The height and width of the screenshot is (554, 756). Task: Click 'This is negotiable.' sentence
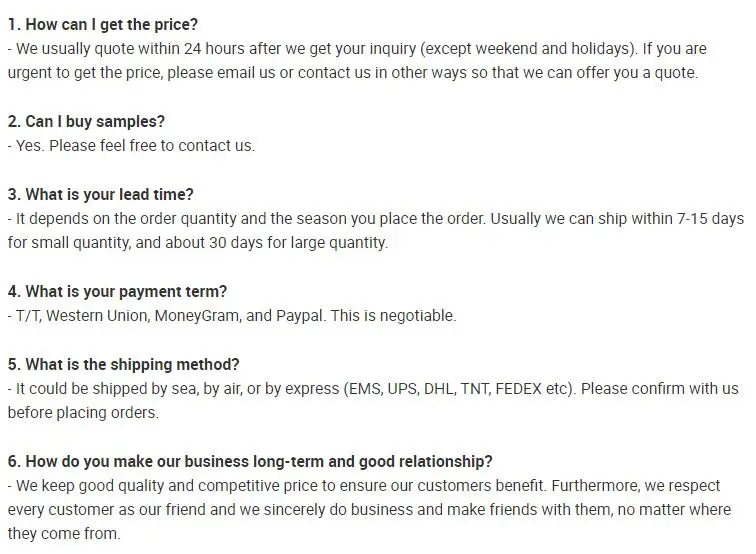point(392,316)
